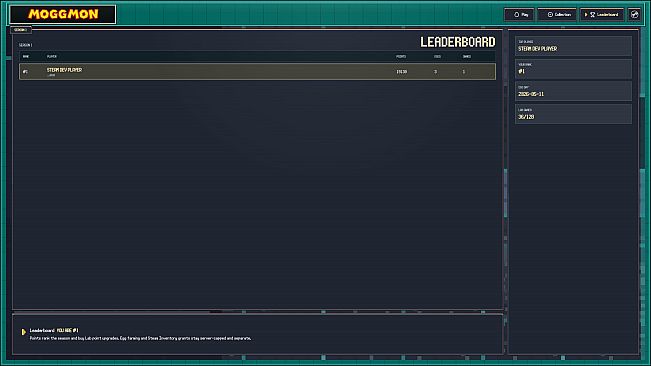Click the Rank column header
The image size is (651, 366).
(x=26, y=56)
